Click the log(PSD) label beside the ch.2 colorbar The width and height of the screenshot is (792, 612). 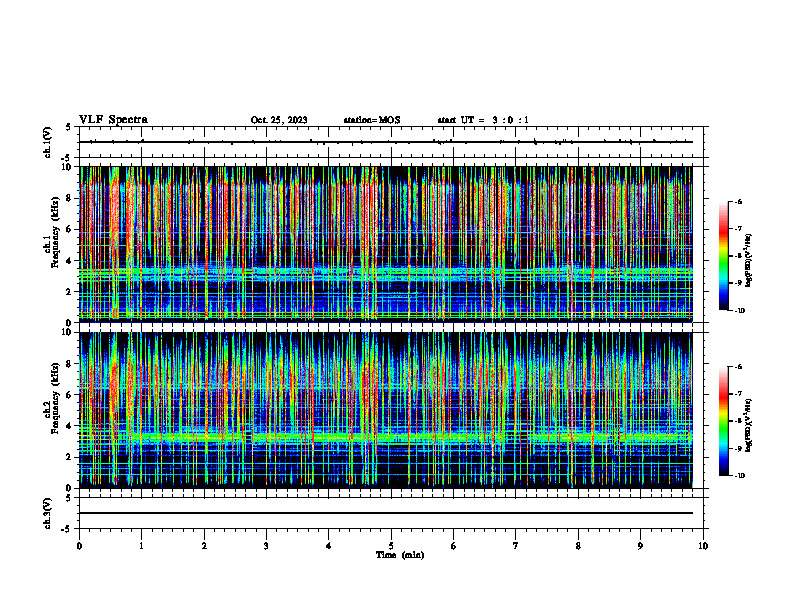[749, 426]
